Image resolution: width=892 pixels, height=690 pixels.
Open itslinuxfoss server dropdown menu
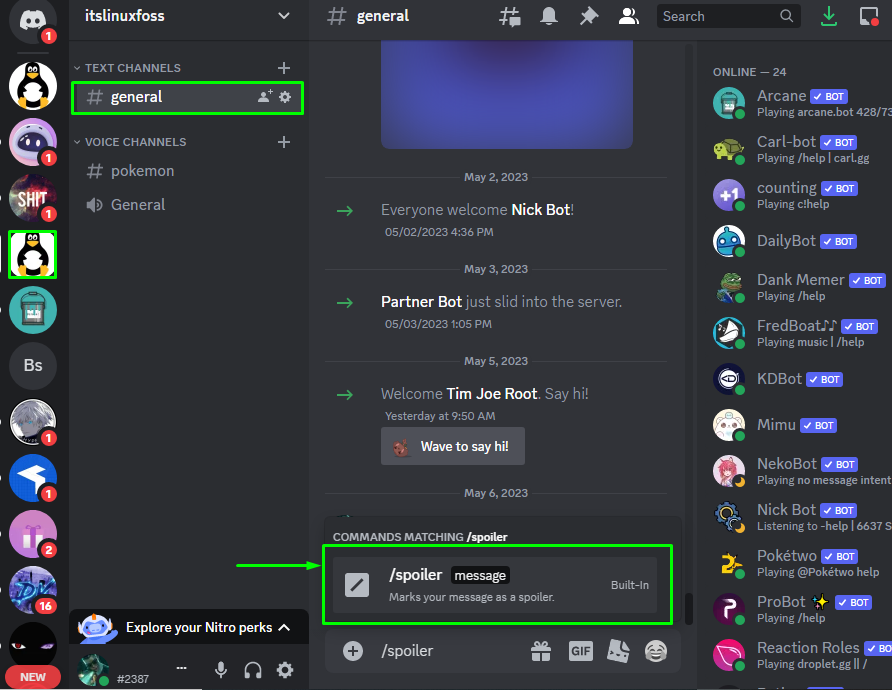coord(284,16)
